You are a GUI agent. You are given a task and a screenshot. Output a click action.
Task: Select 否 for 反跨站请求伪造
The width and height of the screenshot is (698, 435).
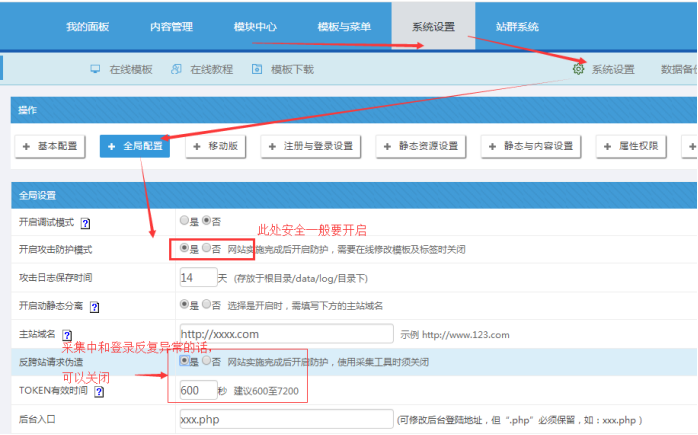pyautogui.click(x=207, y=361)
